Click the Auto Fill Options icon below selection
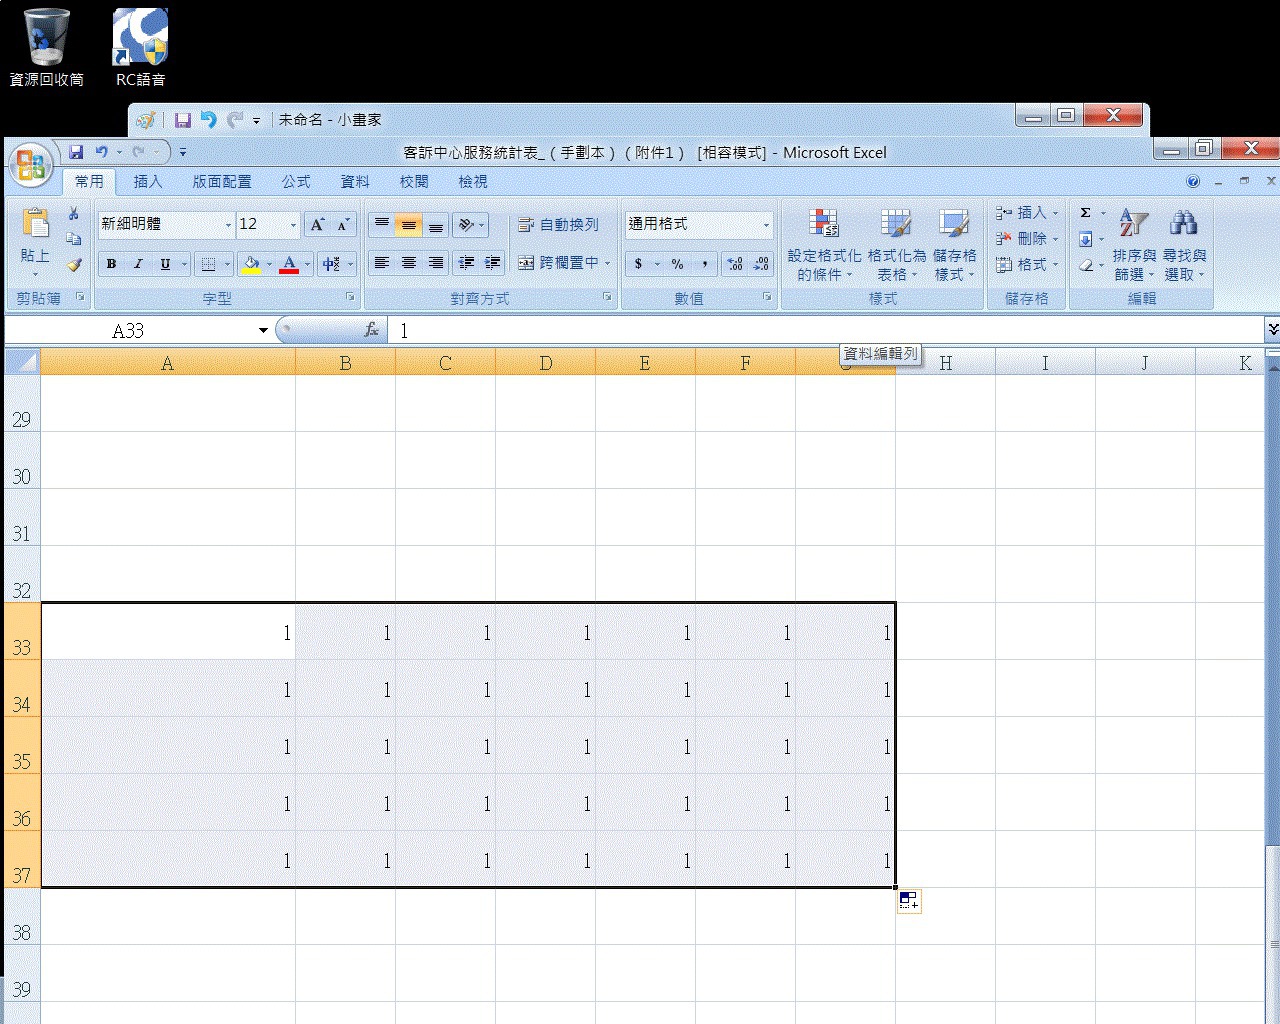Image resolution: width=1280 pixels, height=1024 pixels. tap(908, 900)
